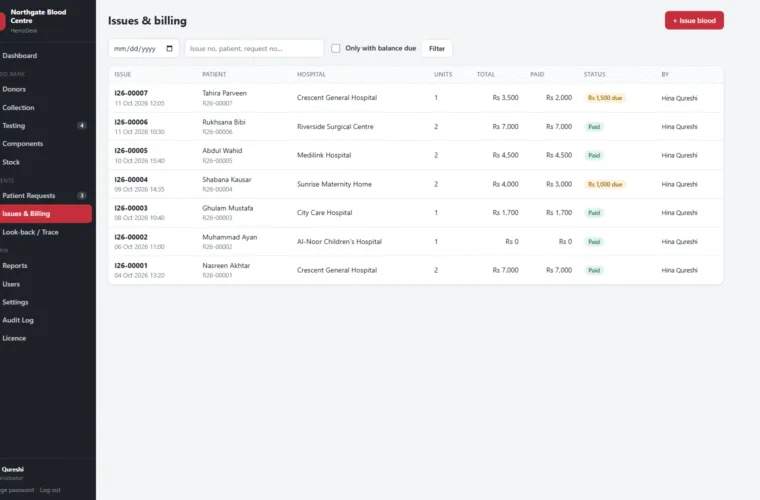Open issue I26-00004
Screen dimensions: 760x500
(131, 179)
